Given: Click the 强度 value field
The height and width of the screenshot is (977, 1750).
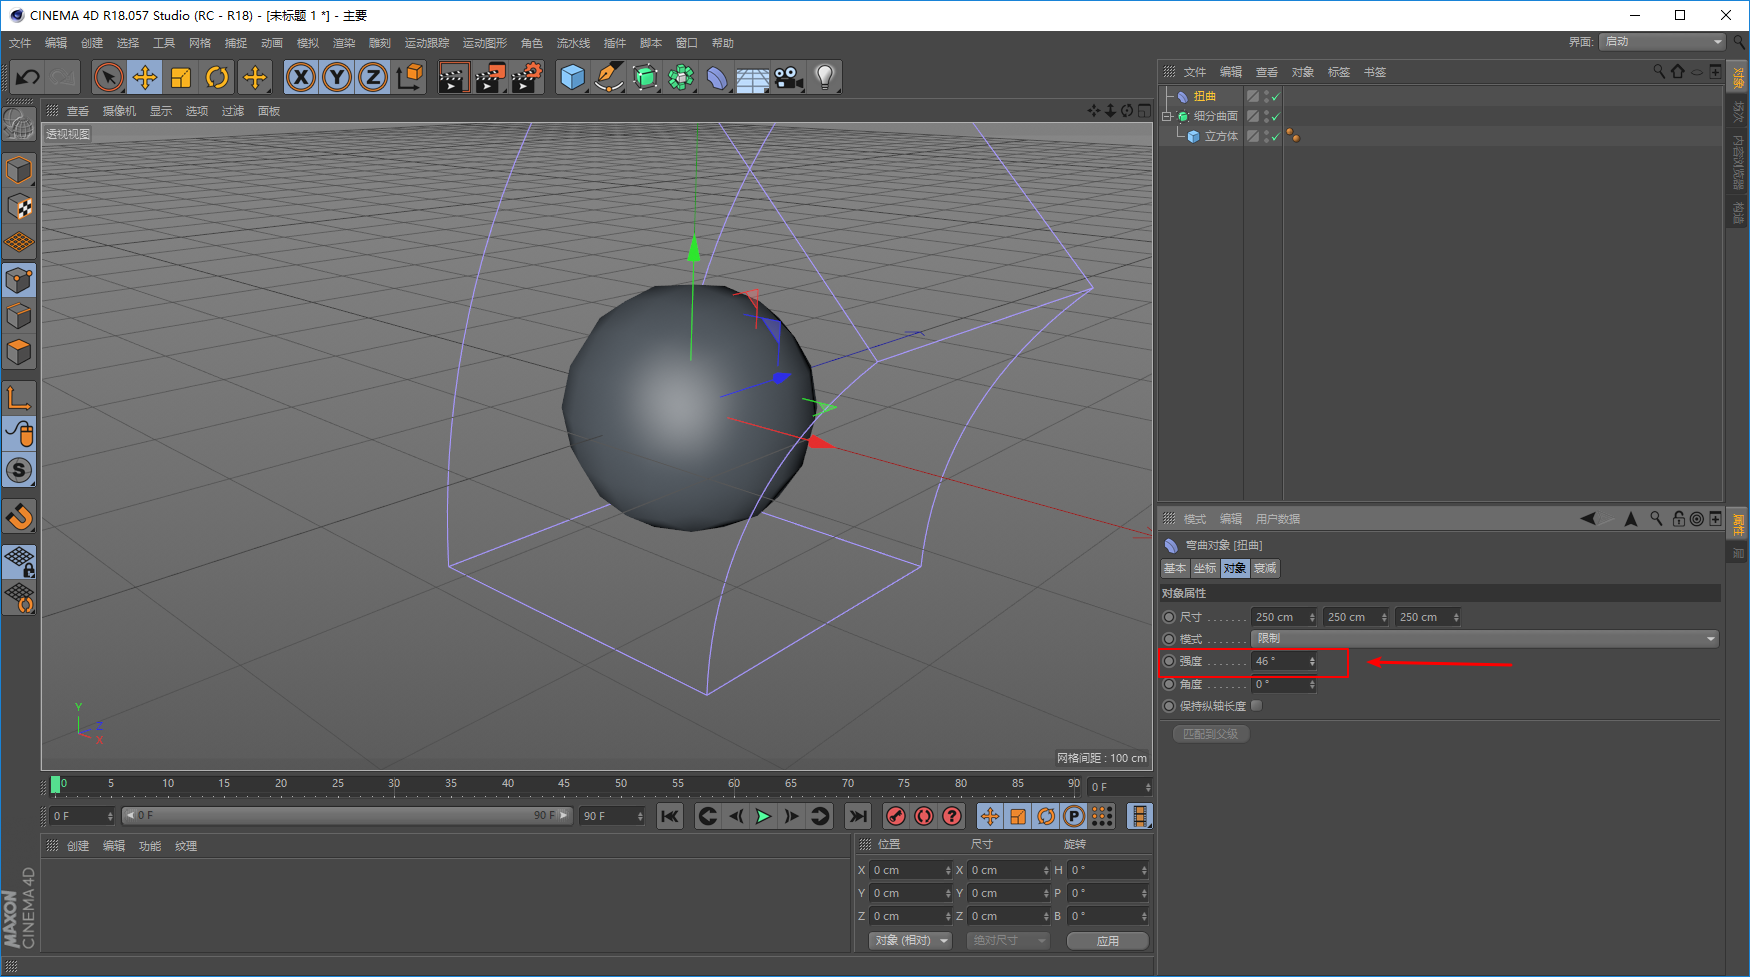Looking at the screenshot, I should point(1284,661).
